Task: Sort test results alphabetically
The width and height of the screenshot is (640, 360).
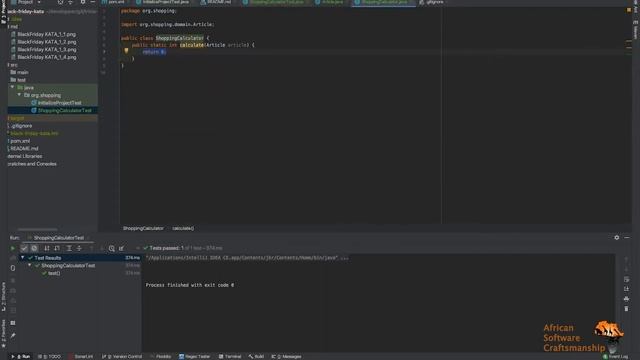Action: click(x=47, y=248)
